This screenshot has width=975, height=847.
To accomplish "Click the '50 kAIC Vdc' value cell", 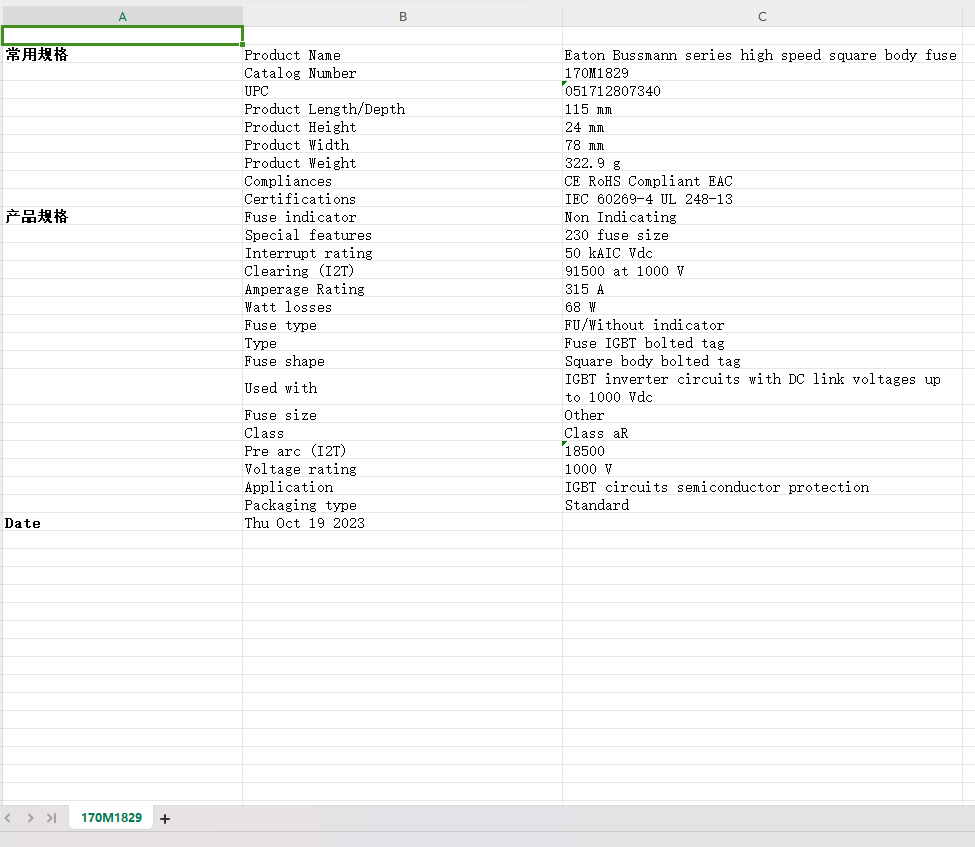I will pos(762,253).
